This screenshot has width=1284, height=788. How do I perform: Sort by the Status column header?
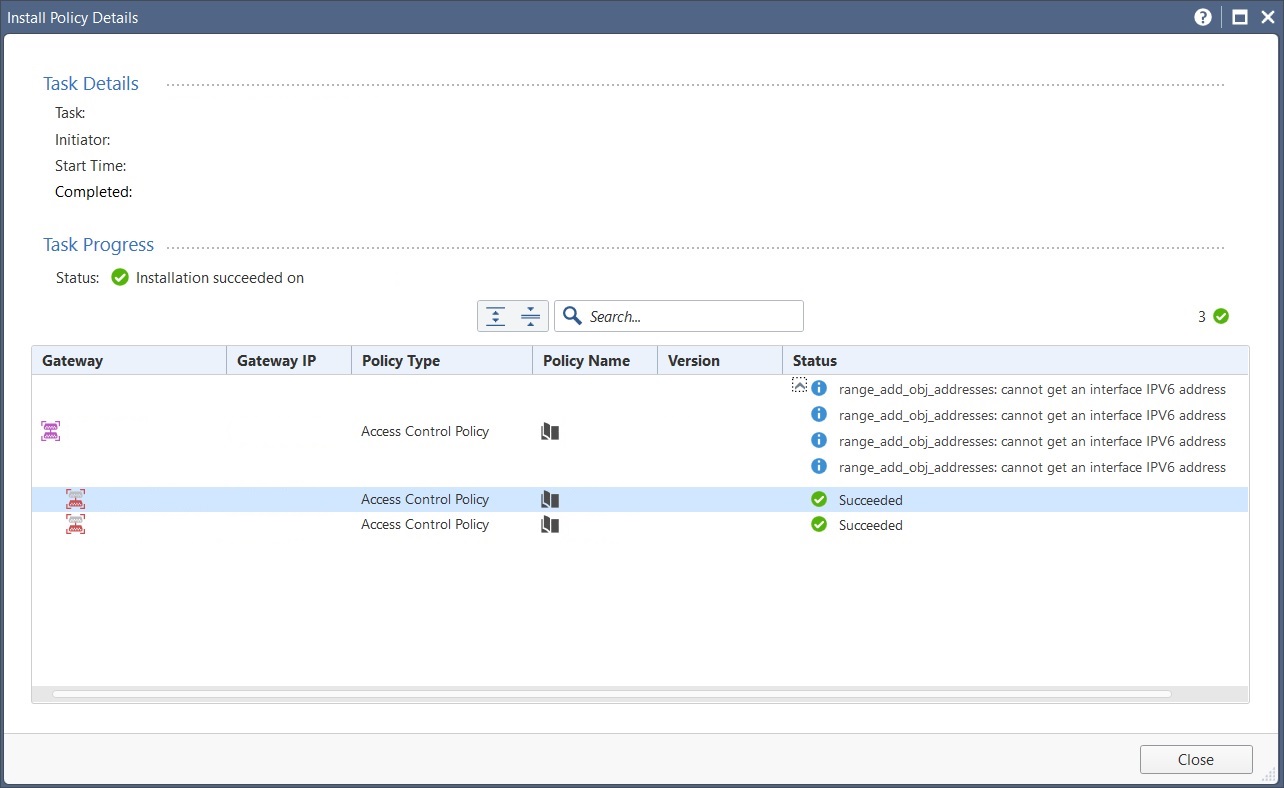[x=1015, y=360]
